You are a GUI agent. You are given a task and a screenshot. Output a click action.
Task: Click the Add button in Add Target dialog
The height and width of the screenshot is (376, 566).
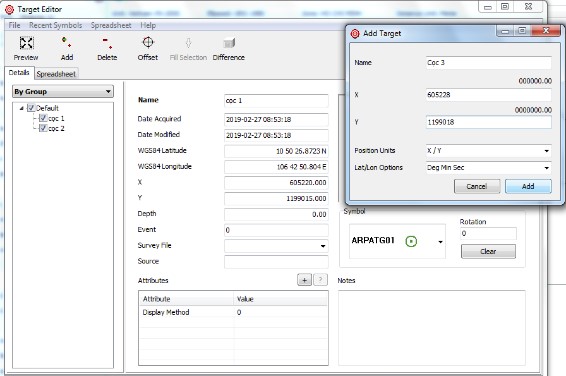point(528,186)
